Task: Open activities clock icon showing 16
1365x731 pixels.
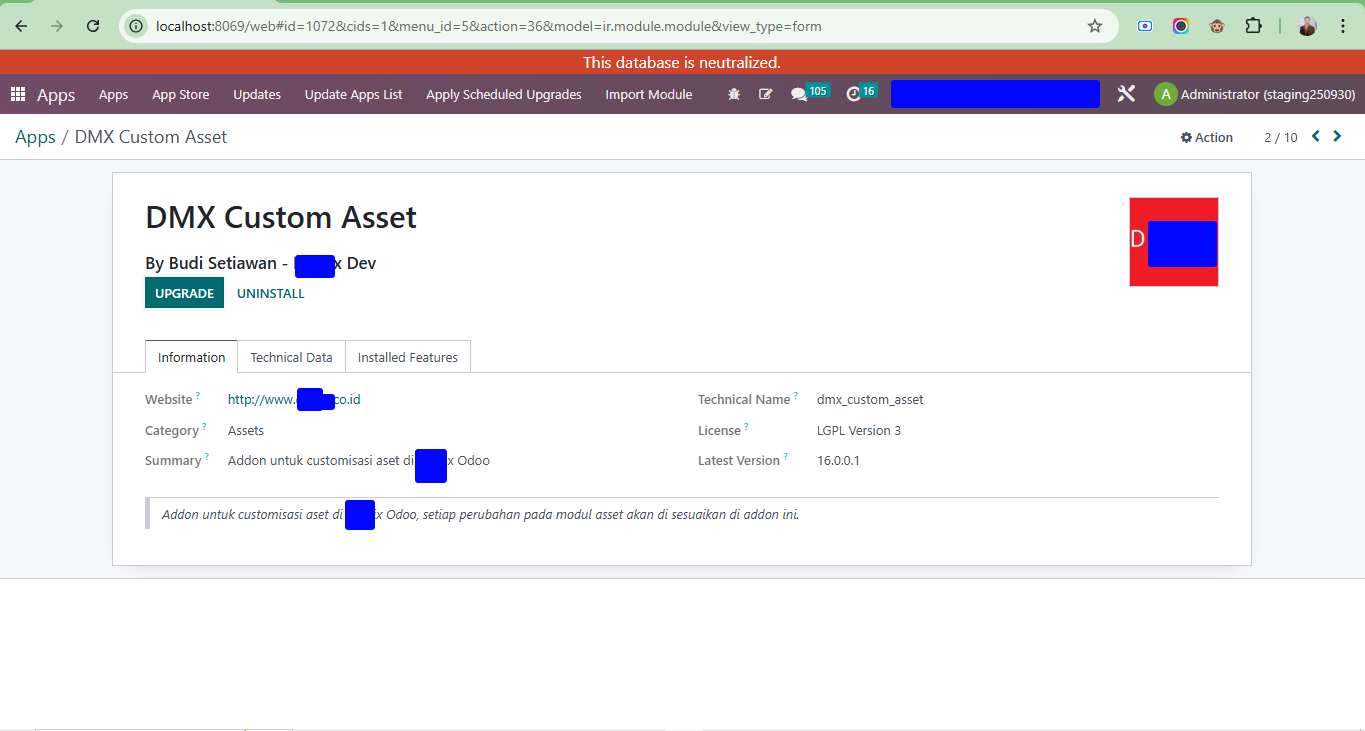Action: [861, 93]
